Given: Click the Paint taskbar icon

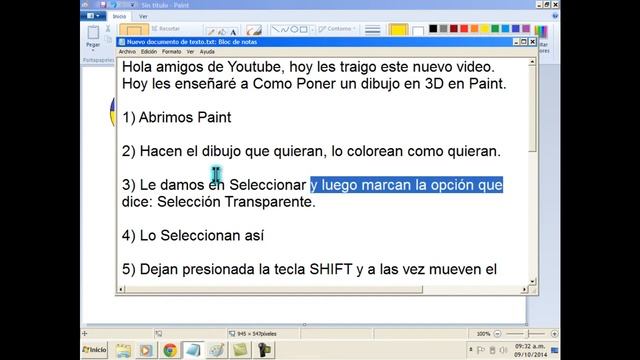Looking at the screenshot, I should click(x=217, y=350).
